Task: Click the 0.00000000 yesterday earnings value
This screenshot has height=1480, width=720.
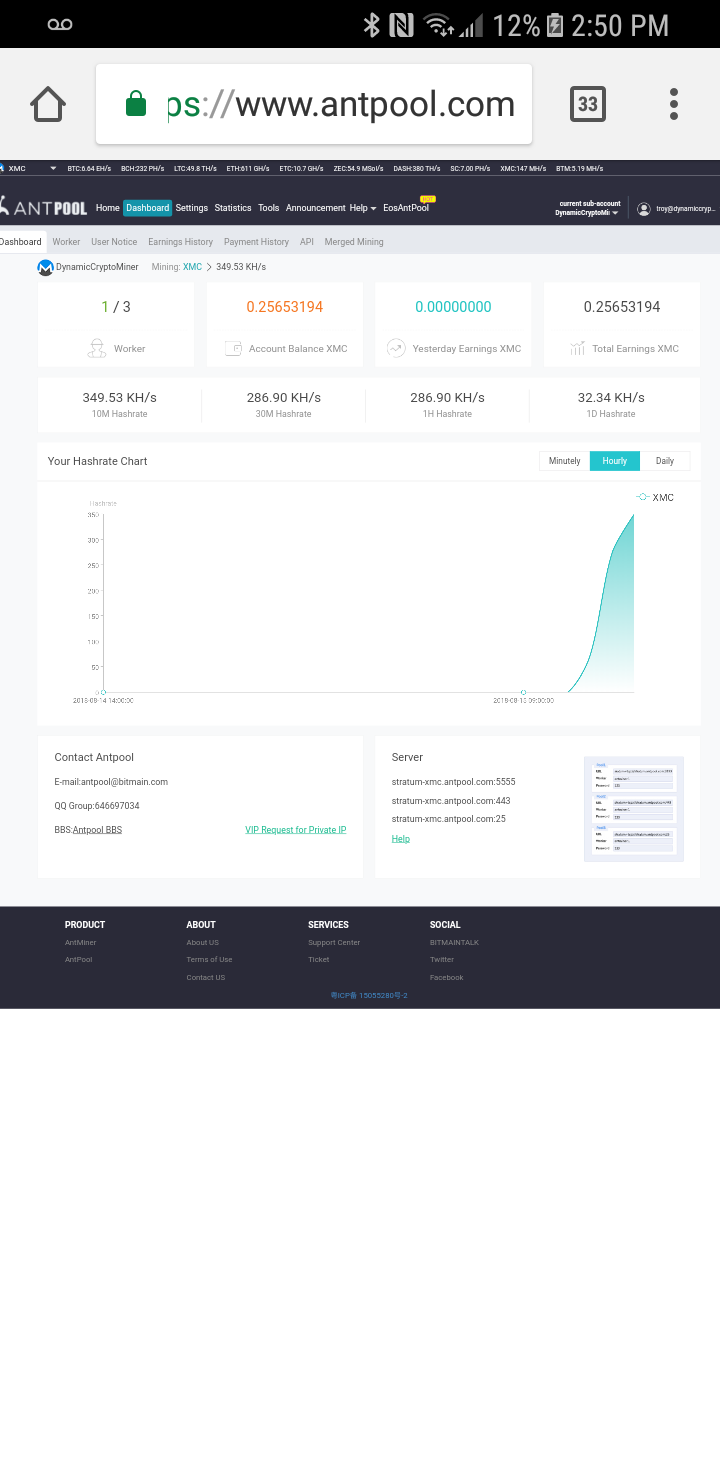Action: (x=453, y=307)
